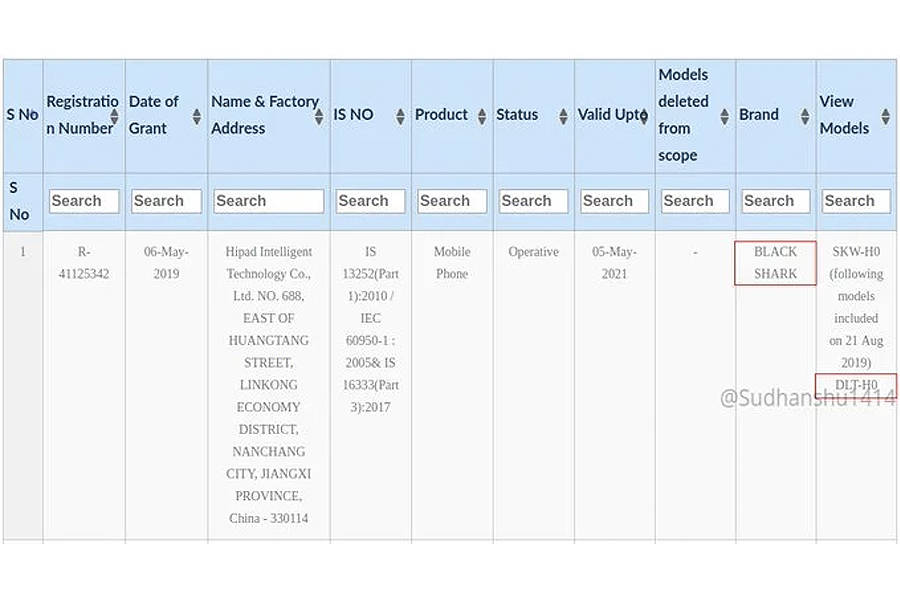Select the Product header label

tap(441, 115)
